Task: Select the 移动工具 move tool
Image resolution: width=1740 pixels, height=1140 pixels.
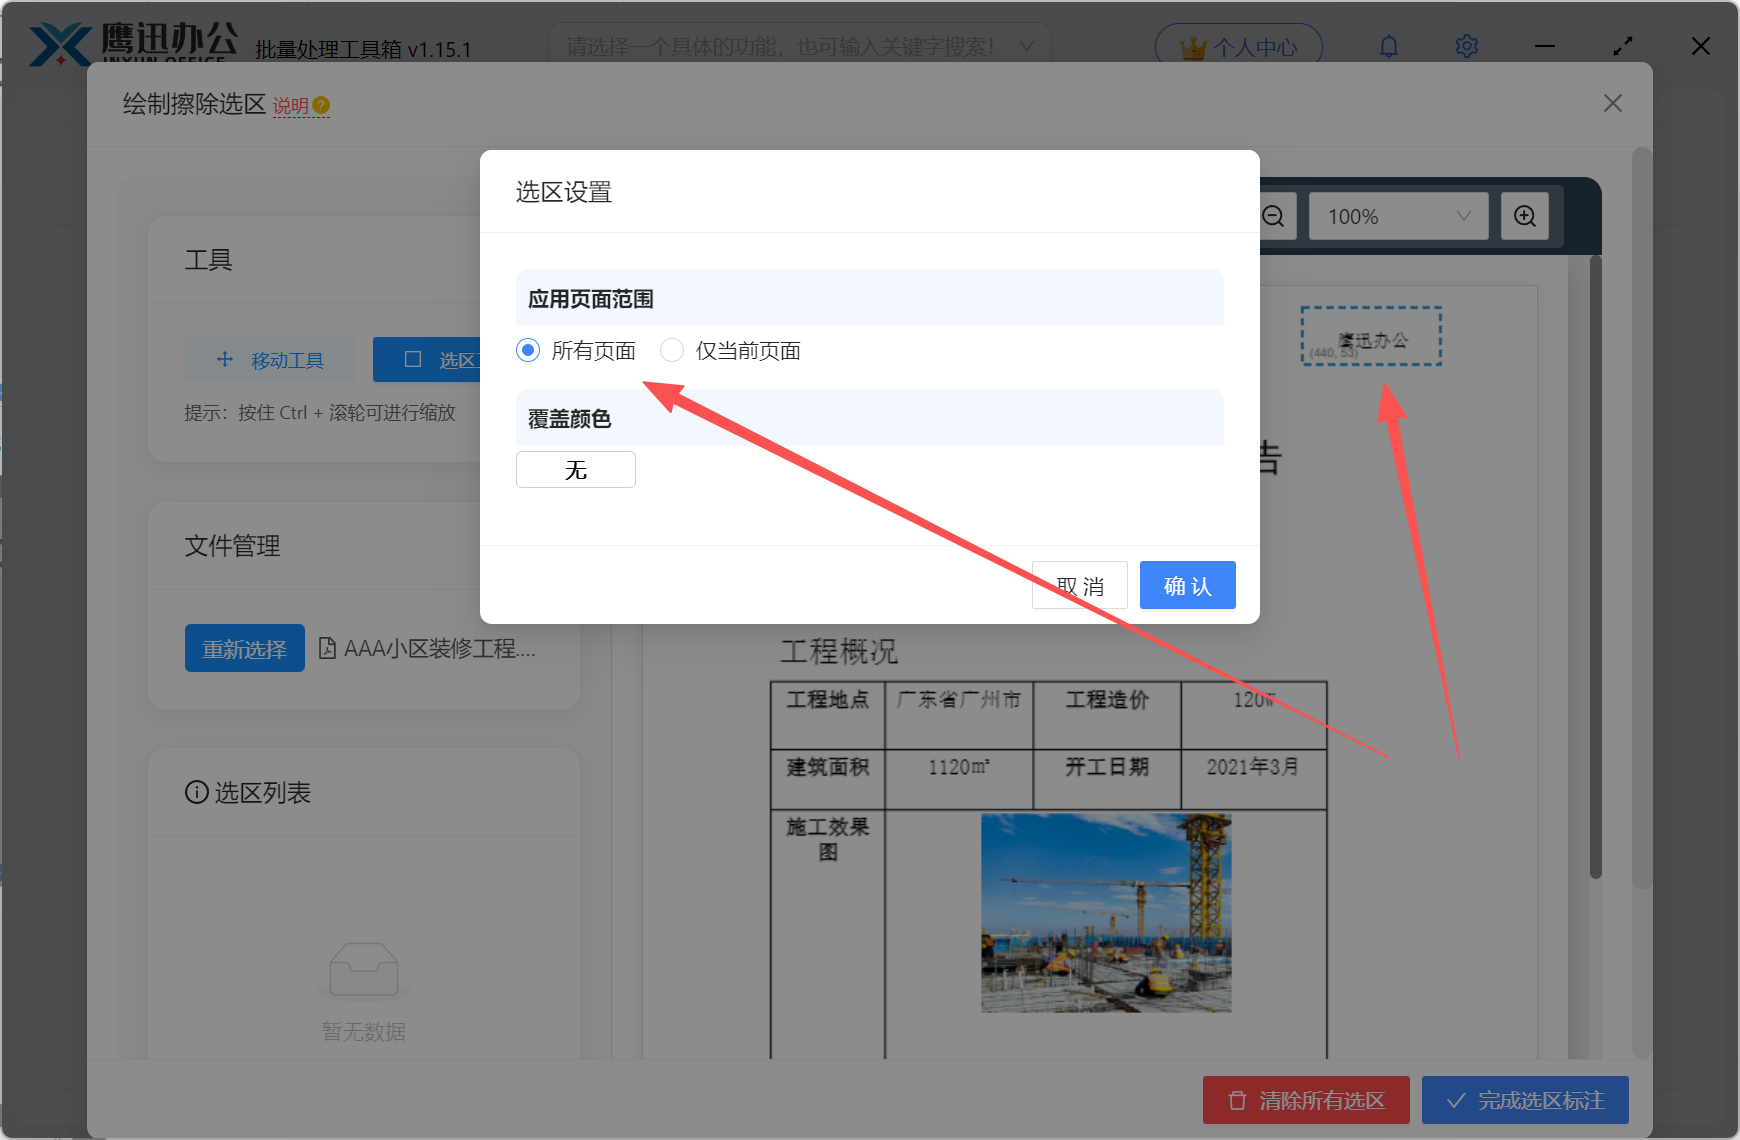Action: (269, 359)
